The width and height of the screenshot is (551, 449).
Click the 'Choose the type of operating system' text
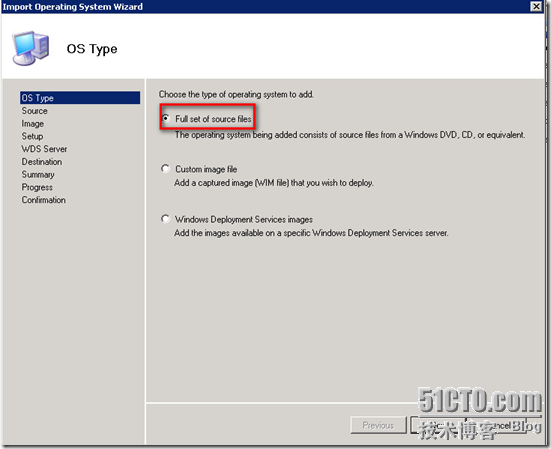tap(236, 94)
